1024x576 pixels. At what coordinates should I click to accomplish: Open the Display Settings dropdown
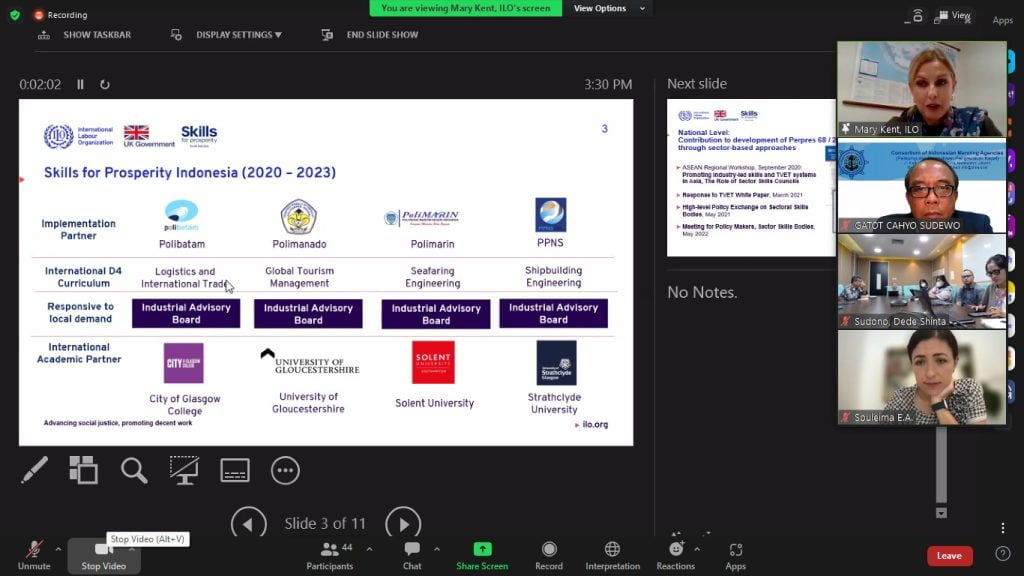(x=239, y=35)
